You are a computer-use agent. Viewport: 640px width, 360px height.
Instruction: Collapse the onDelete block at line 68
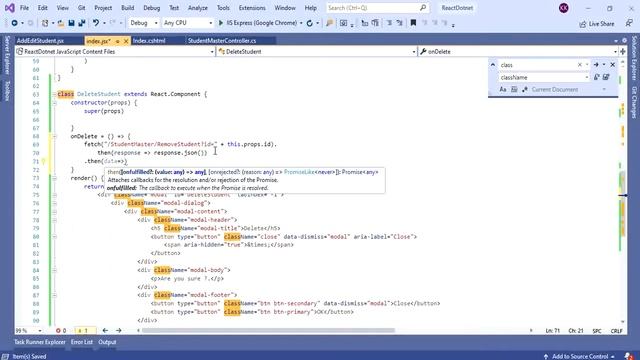[x=54, y=136]
